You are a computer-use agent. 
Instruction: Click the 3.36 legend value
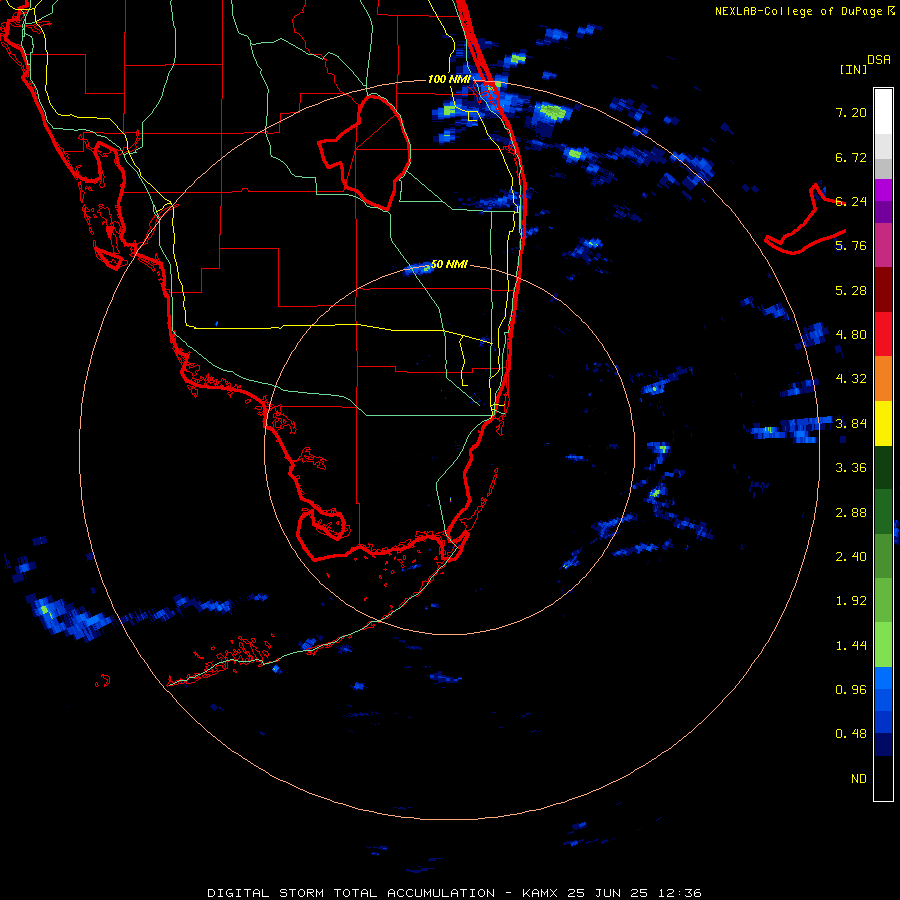point(851,467)
